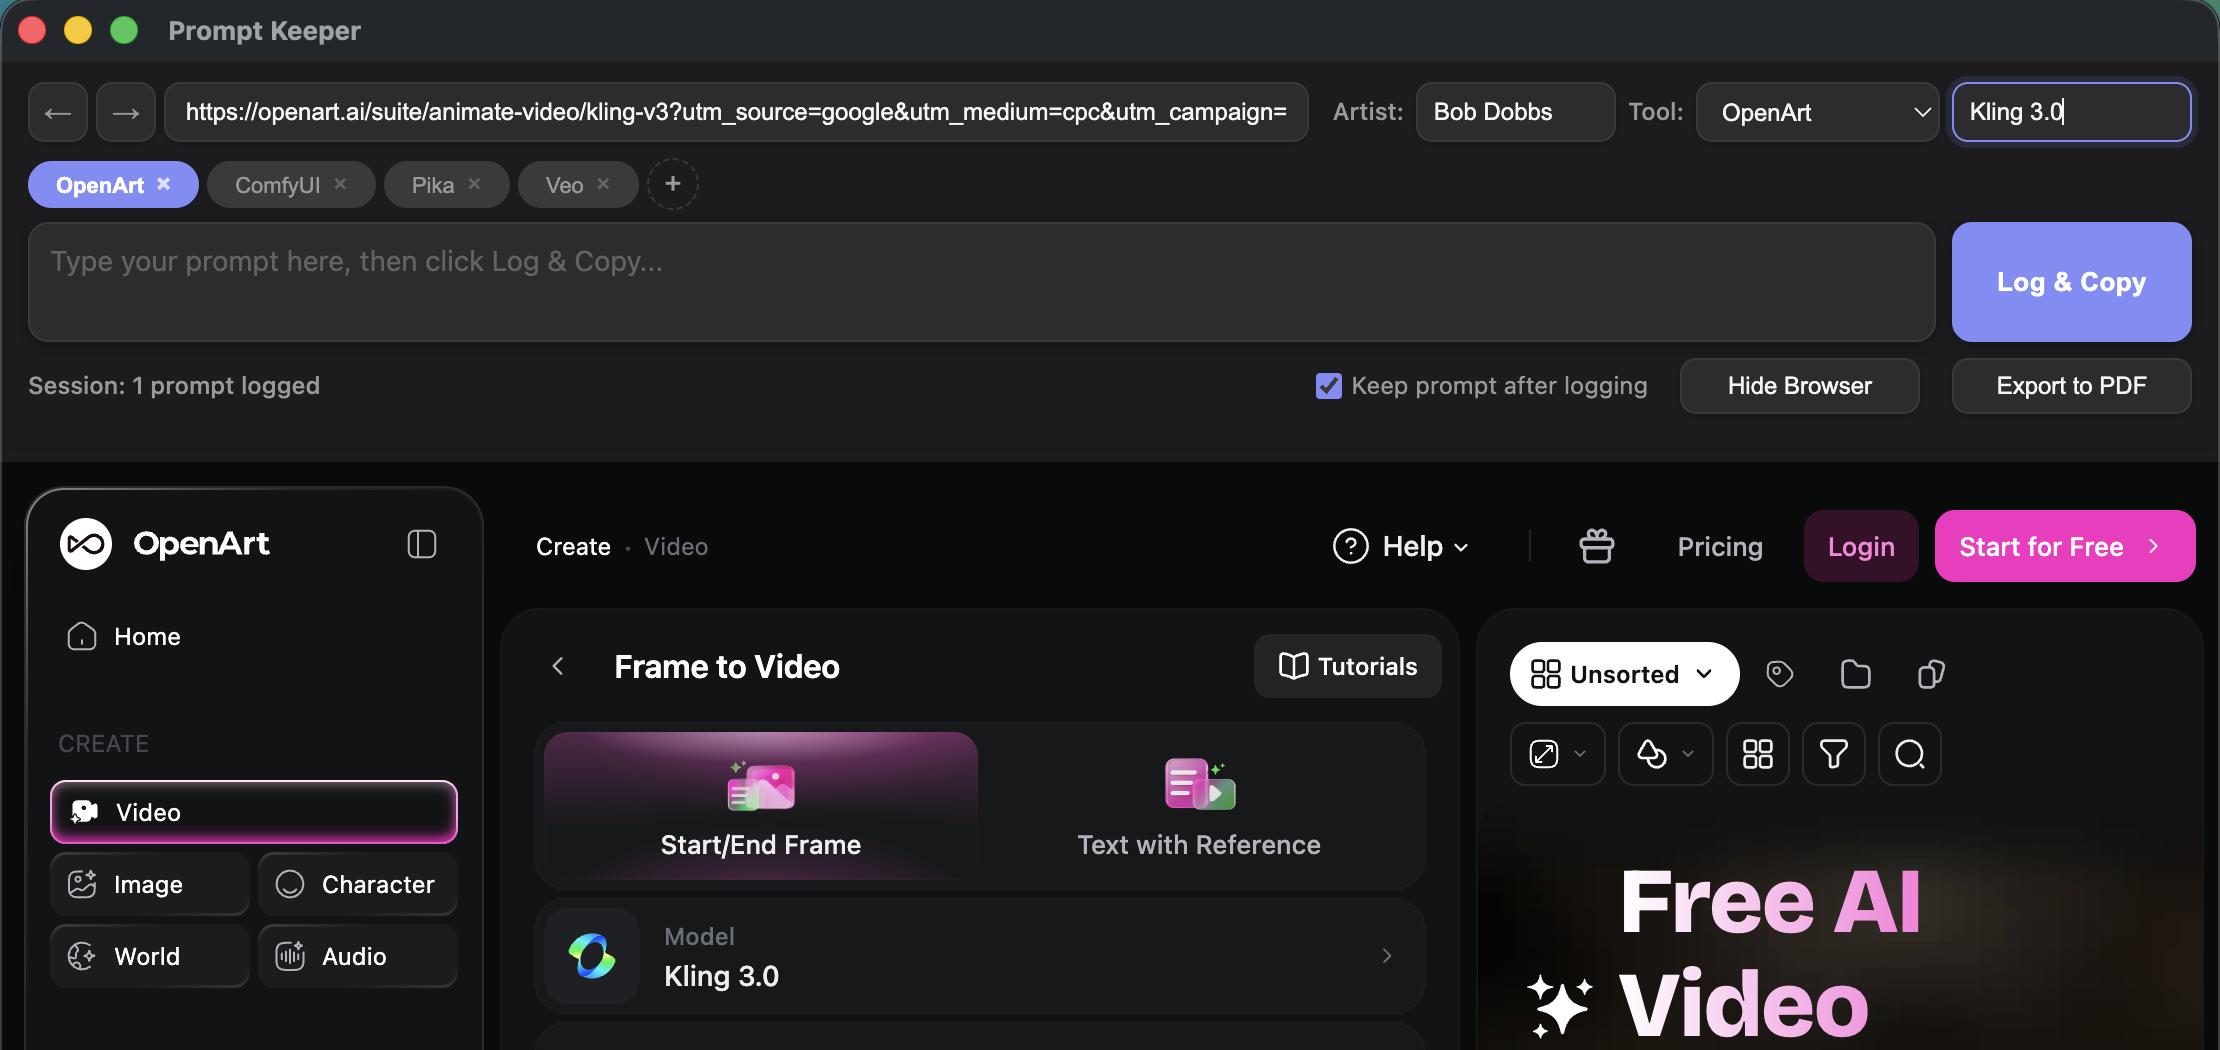
Task: Click the copy icon beside folder
Action: coord(1931,674)
